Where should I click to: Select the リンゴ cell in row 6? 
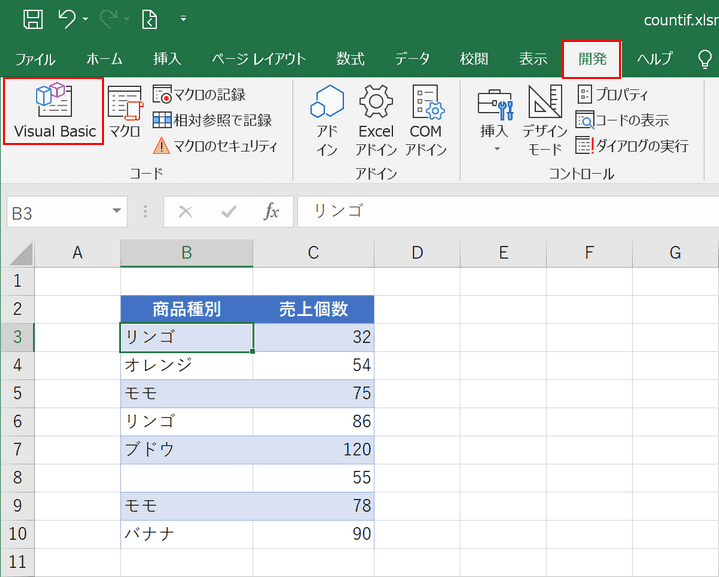pos(187,422)
